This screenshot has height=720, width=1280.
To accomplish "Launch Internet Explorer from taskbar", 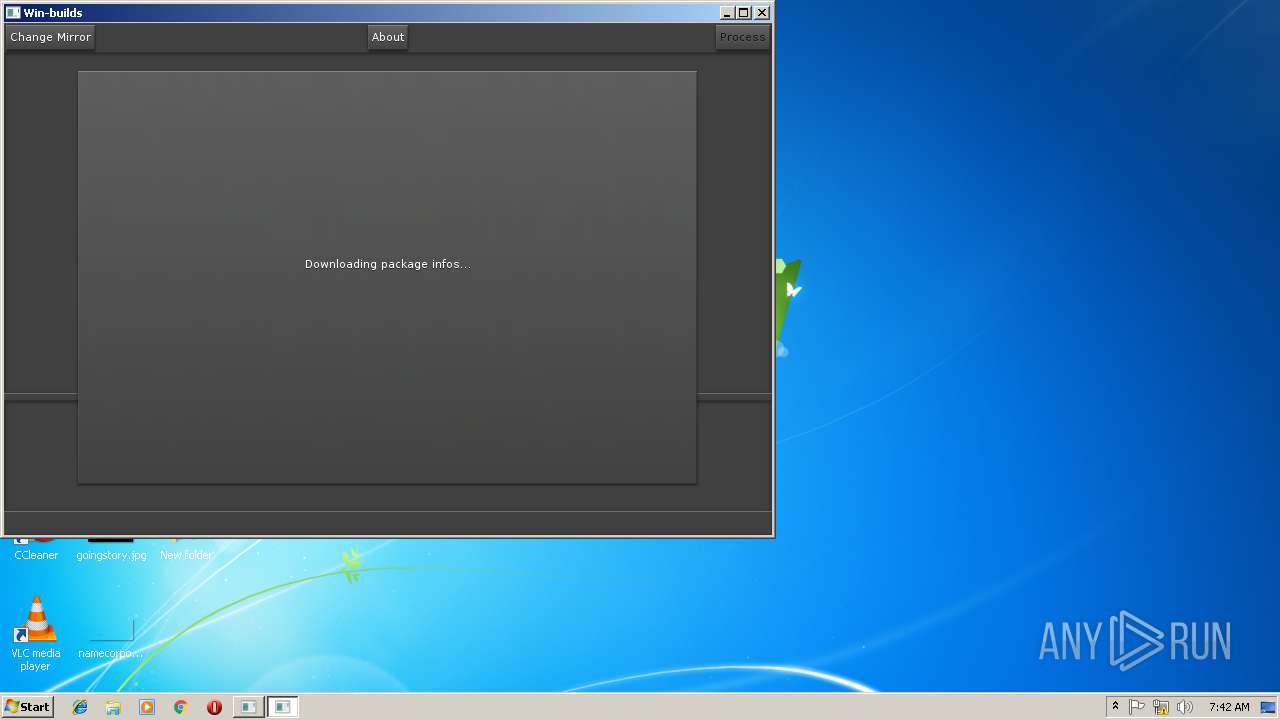I will click(x=80, y=707).
